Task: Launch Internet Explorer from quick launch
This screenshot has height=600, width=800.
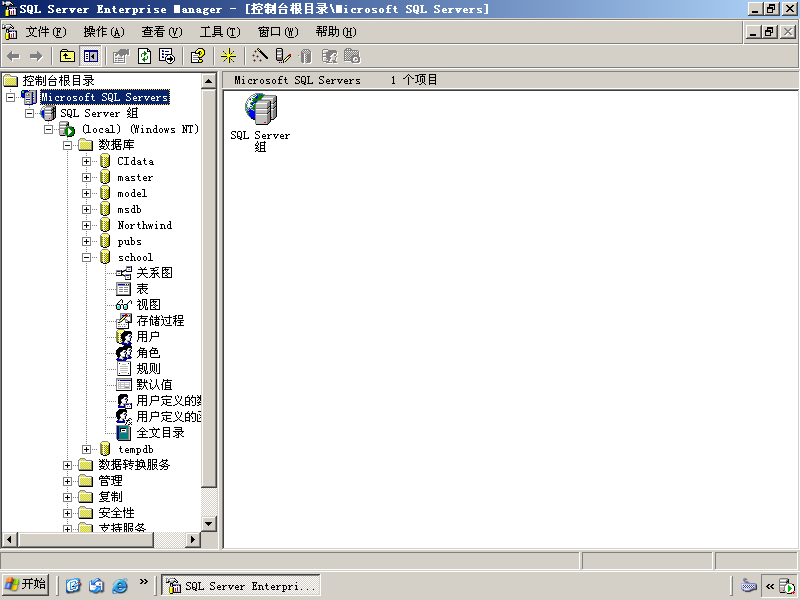Action: (x=119, y=585)
